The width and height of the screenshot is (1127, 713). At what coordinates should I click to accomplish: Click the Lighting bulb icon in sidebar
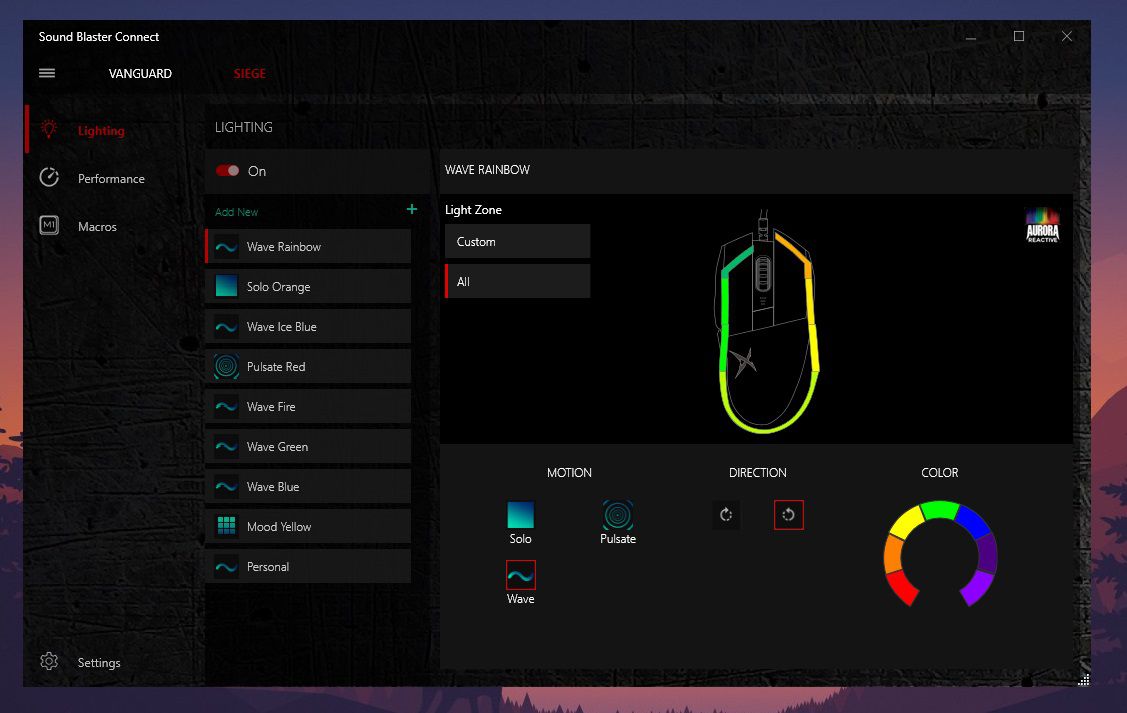(49, 130)
